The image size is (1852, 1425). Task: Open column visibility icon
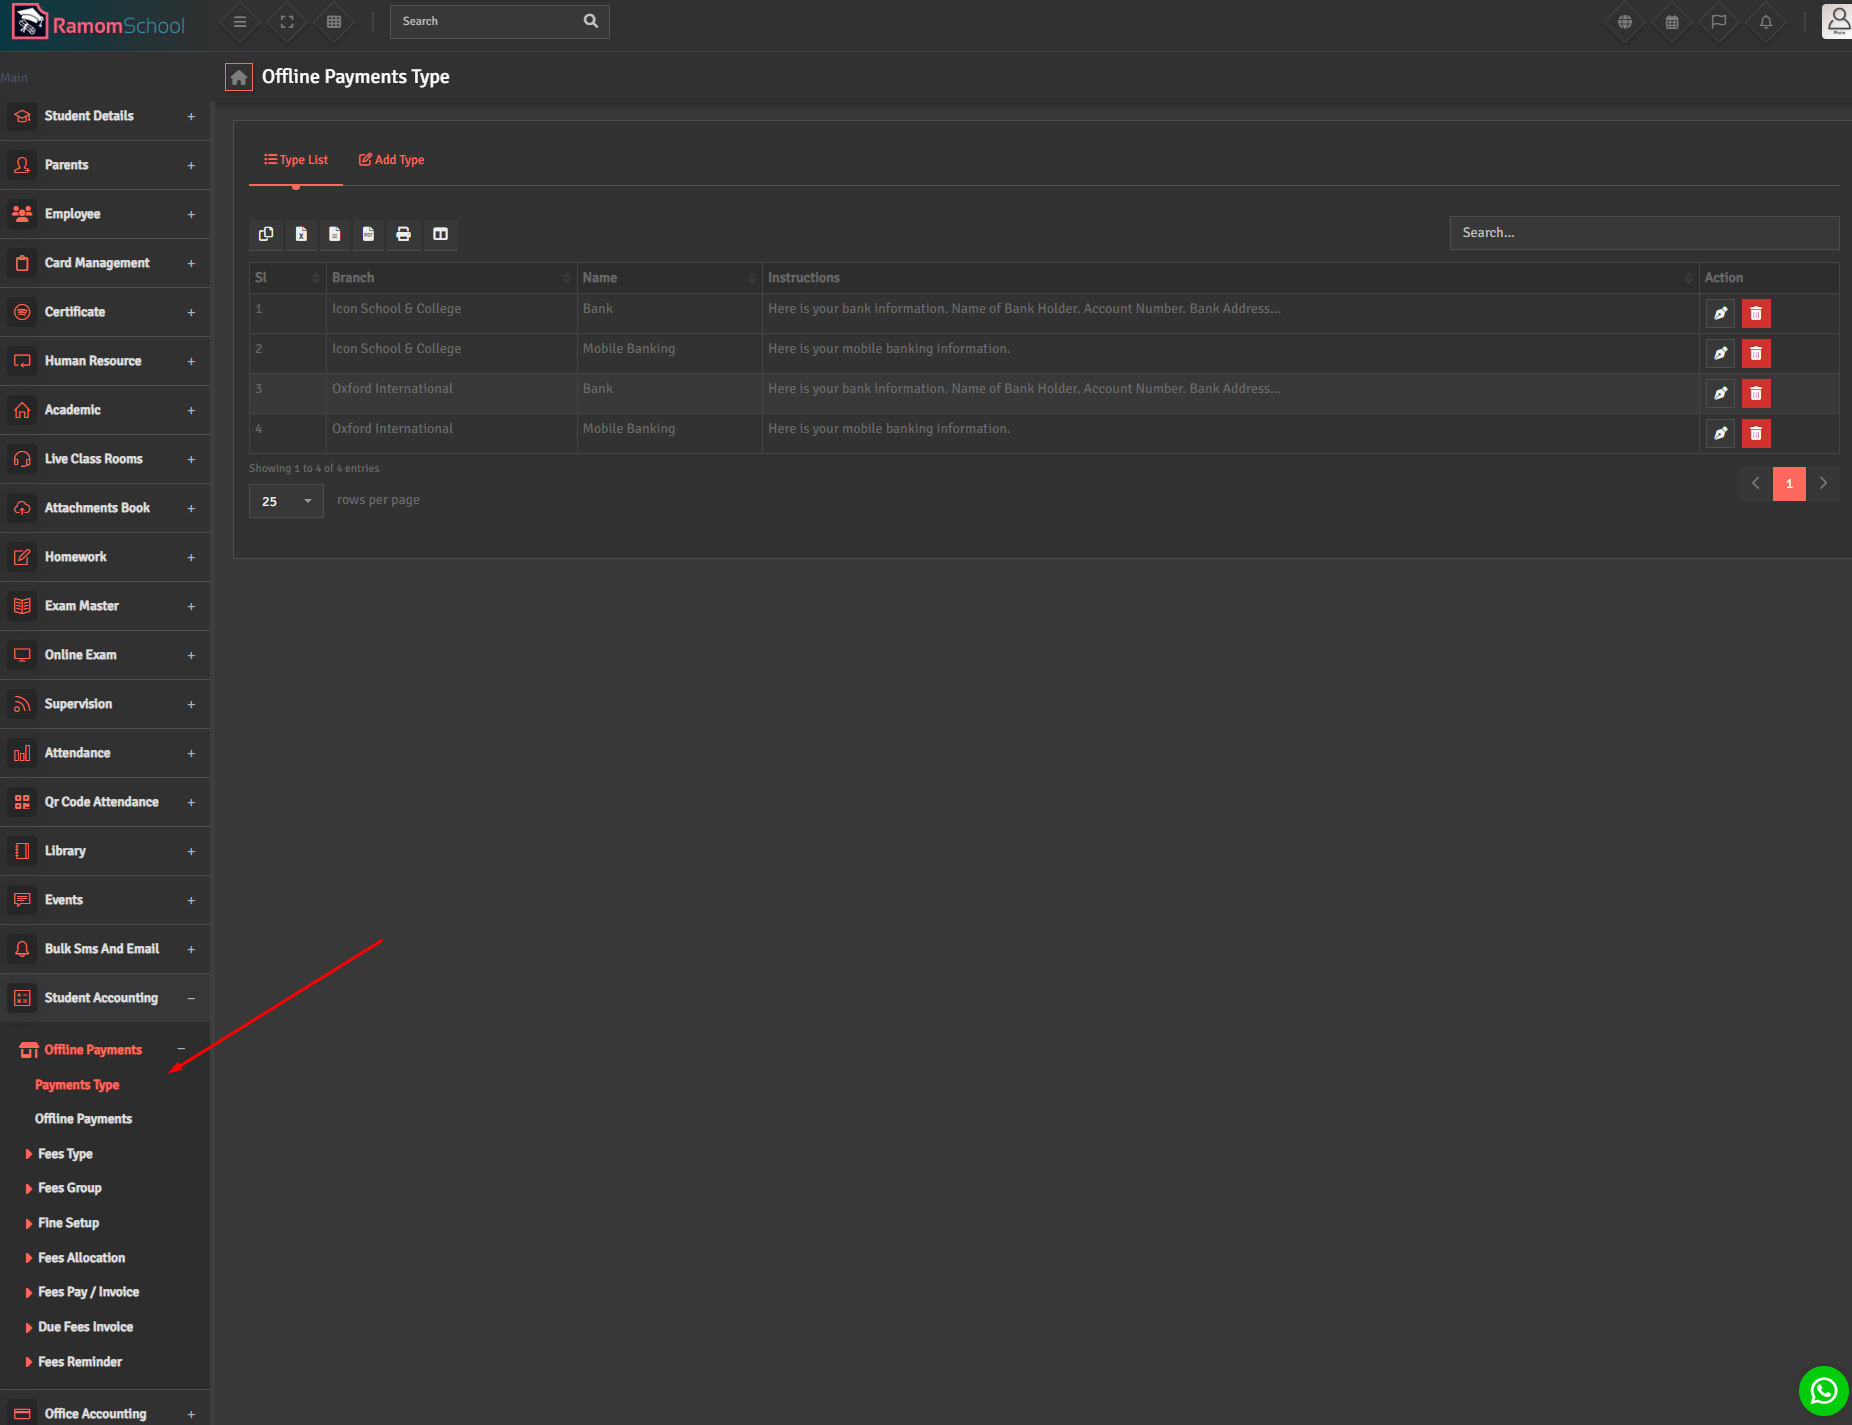pos(440,234)
